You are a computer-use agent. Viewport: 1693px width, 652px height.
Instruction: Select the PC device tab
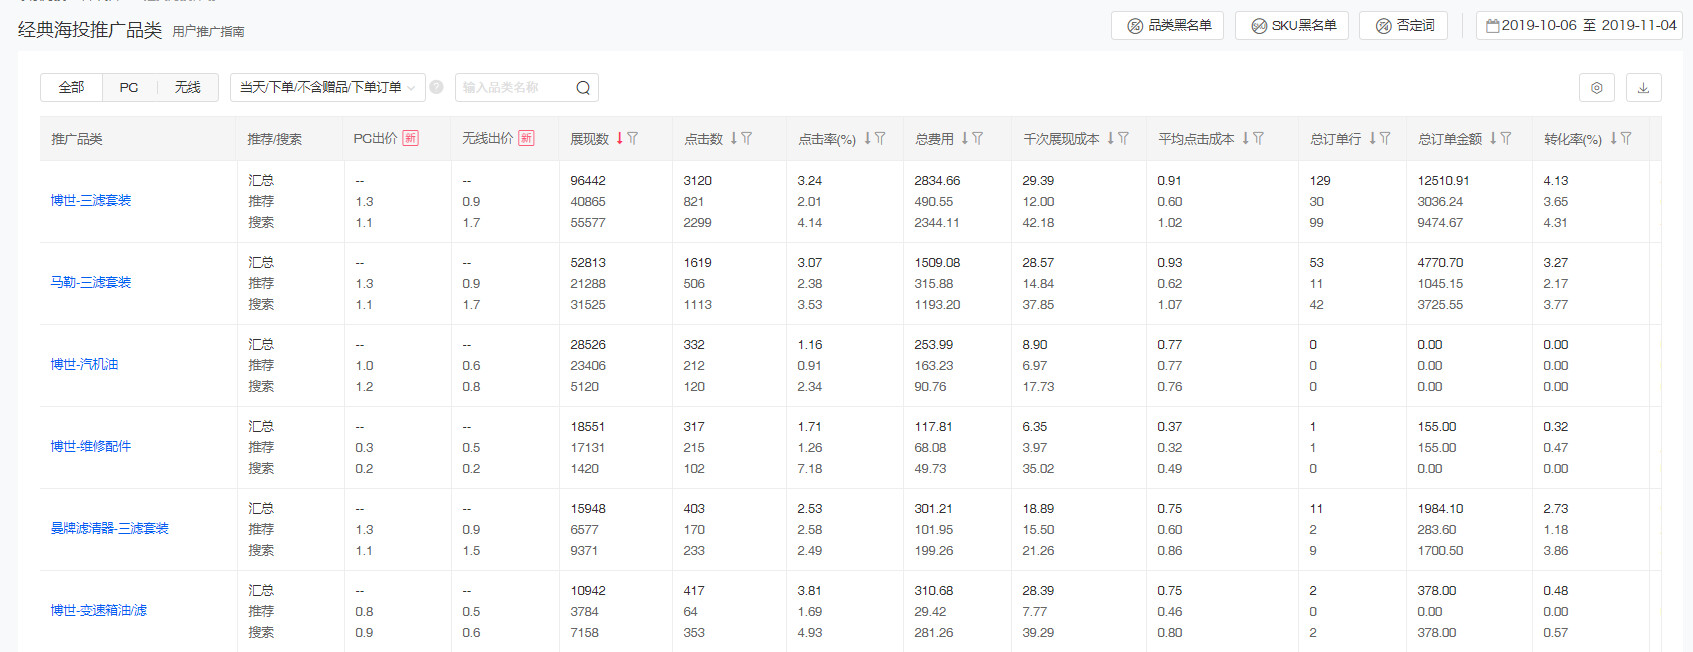tap(129, 88)
